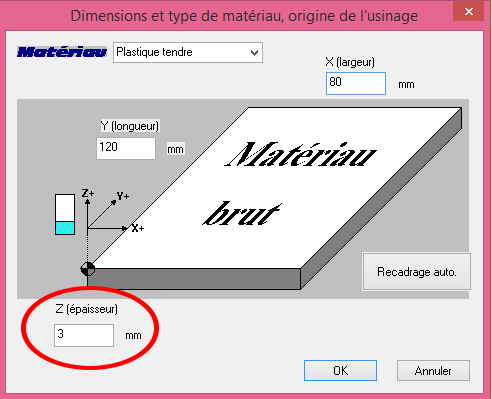The image size is (492, 399).
Task: Click the Z+ axis arrow
Action: pyautogui.click(x=87, y=212)
